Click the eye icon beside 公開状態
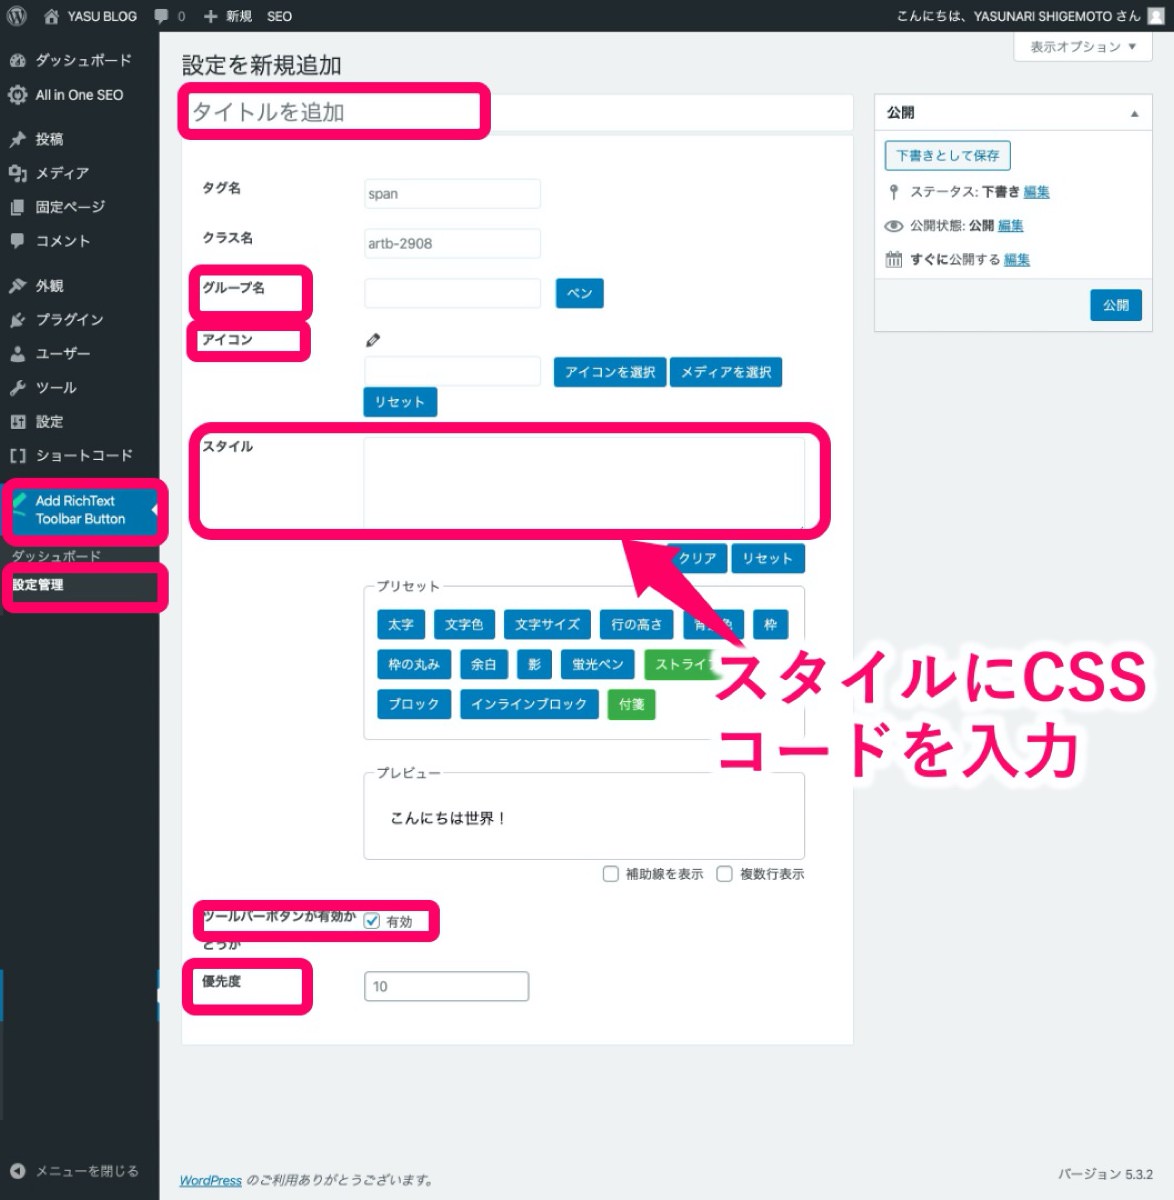The image size is (1174, 1200). click(893, 226)
